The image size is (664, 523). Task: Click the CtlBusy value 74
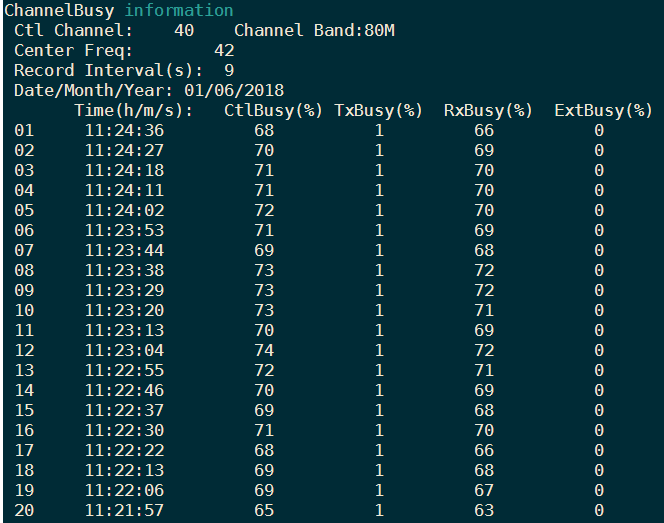264,350
